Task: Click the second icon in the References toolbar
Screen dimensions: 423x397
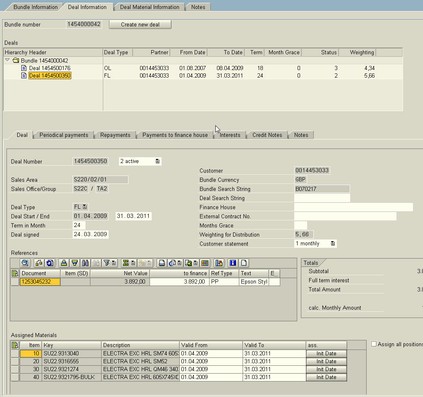Action: click(x=39, y=263)
